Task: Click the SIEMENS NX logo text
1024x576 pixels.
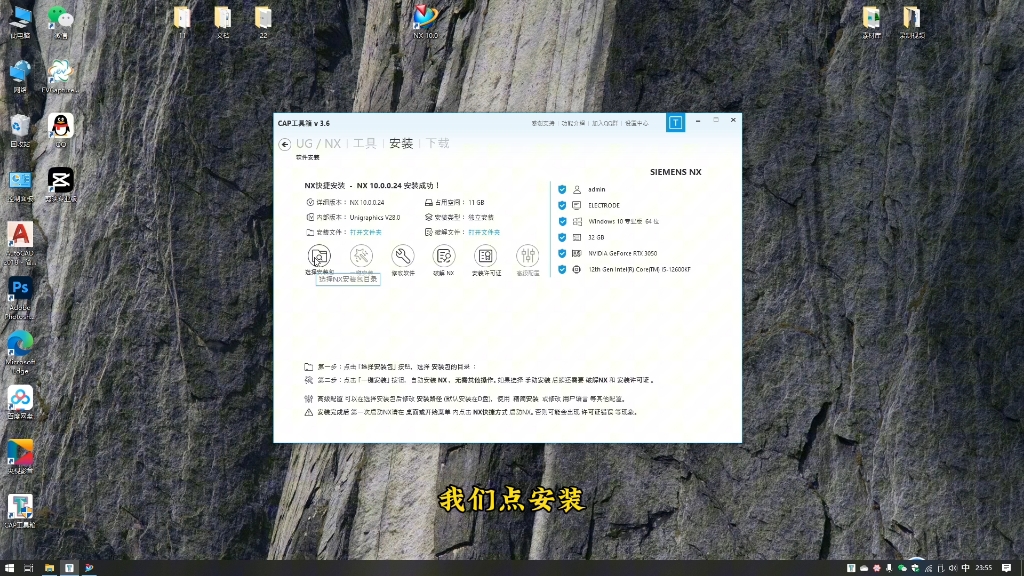Action: [x=676, y=172]
